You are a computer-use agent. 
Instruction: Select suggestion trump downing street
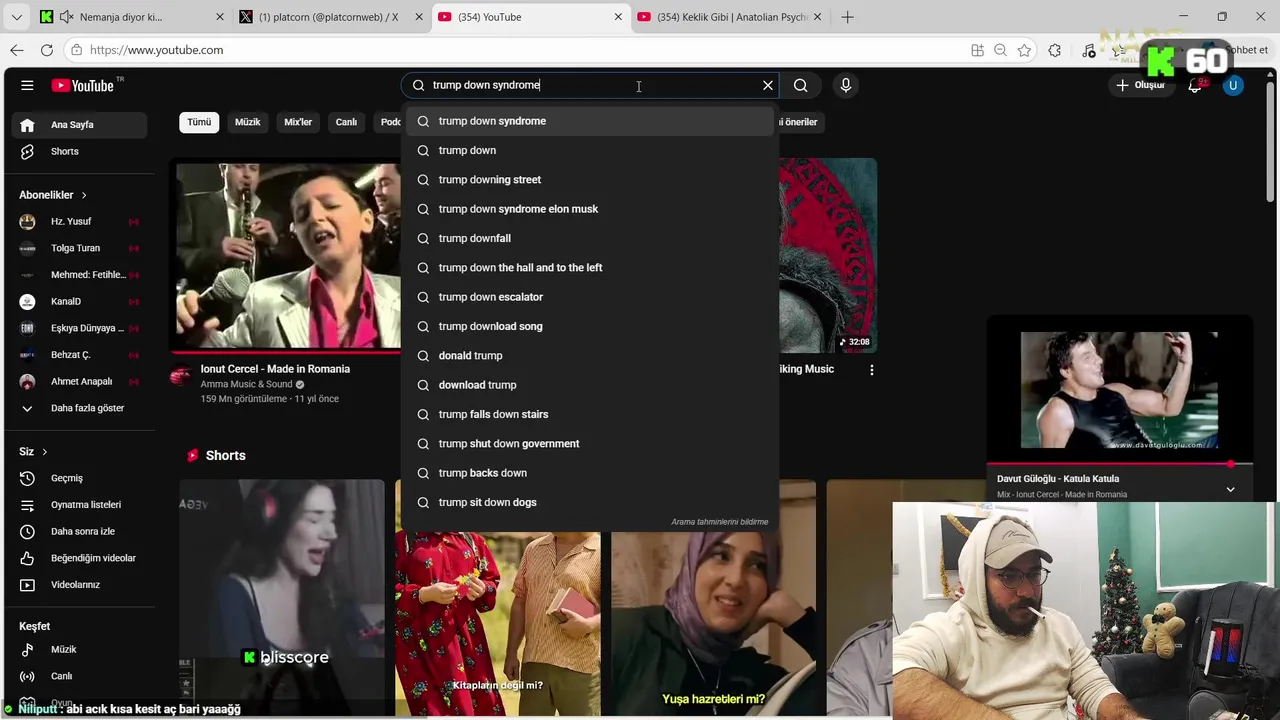pyautogui.click(x=590, y=180)
